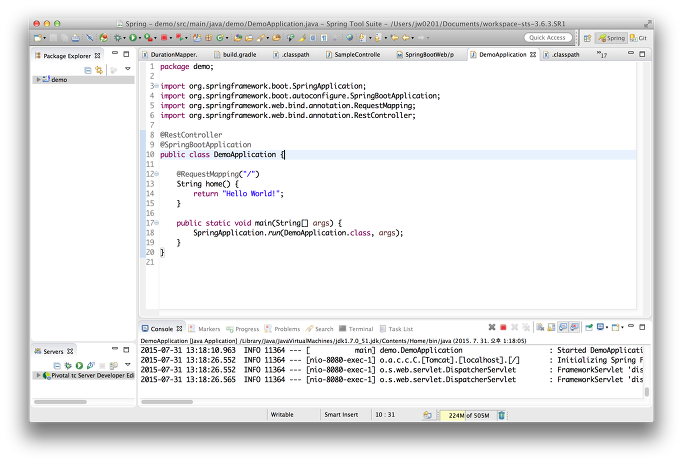The height and width of the screenshot is (463, 683).
Task: Click the Clear Console icon
Action: point(540,327)
